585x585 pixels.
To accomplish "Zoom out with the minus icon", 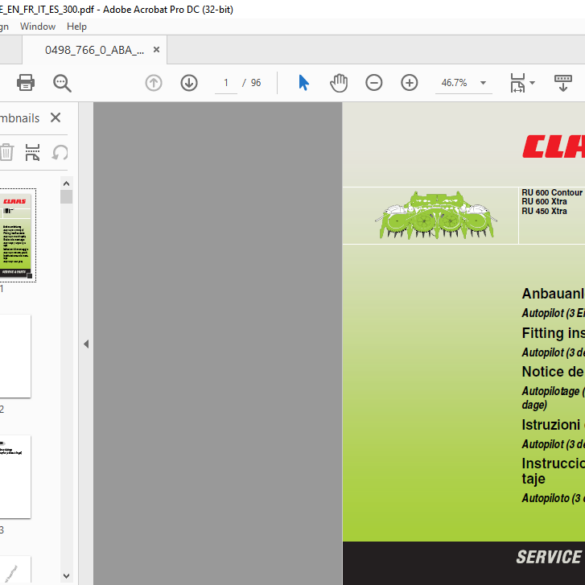I will pyautogui.click(x=374, y=82).
